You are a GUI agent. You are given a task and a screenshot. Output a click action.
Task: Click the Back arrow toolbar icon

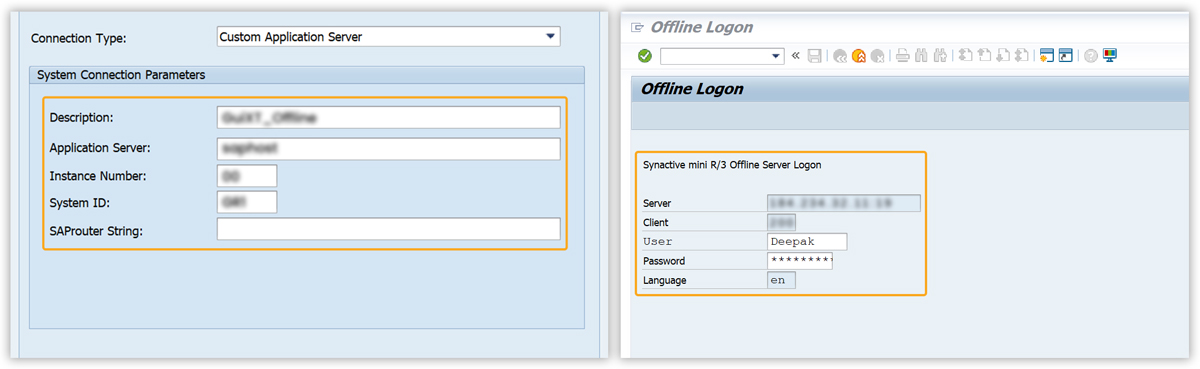[x=840, y=56]
